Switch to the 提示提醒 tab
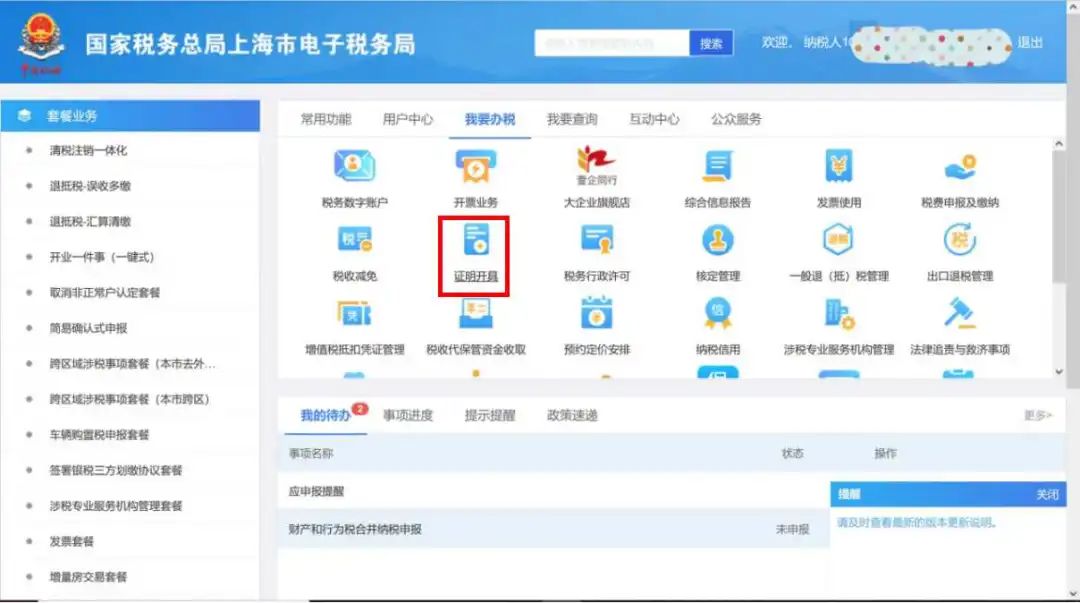 pos(490,416)
